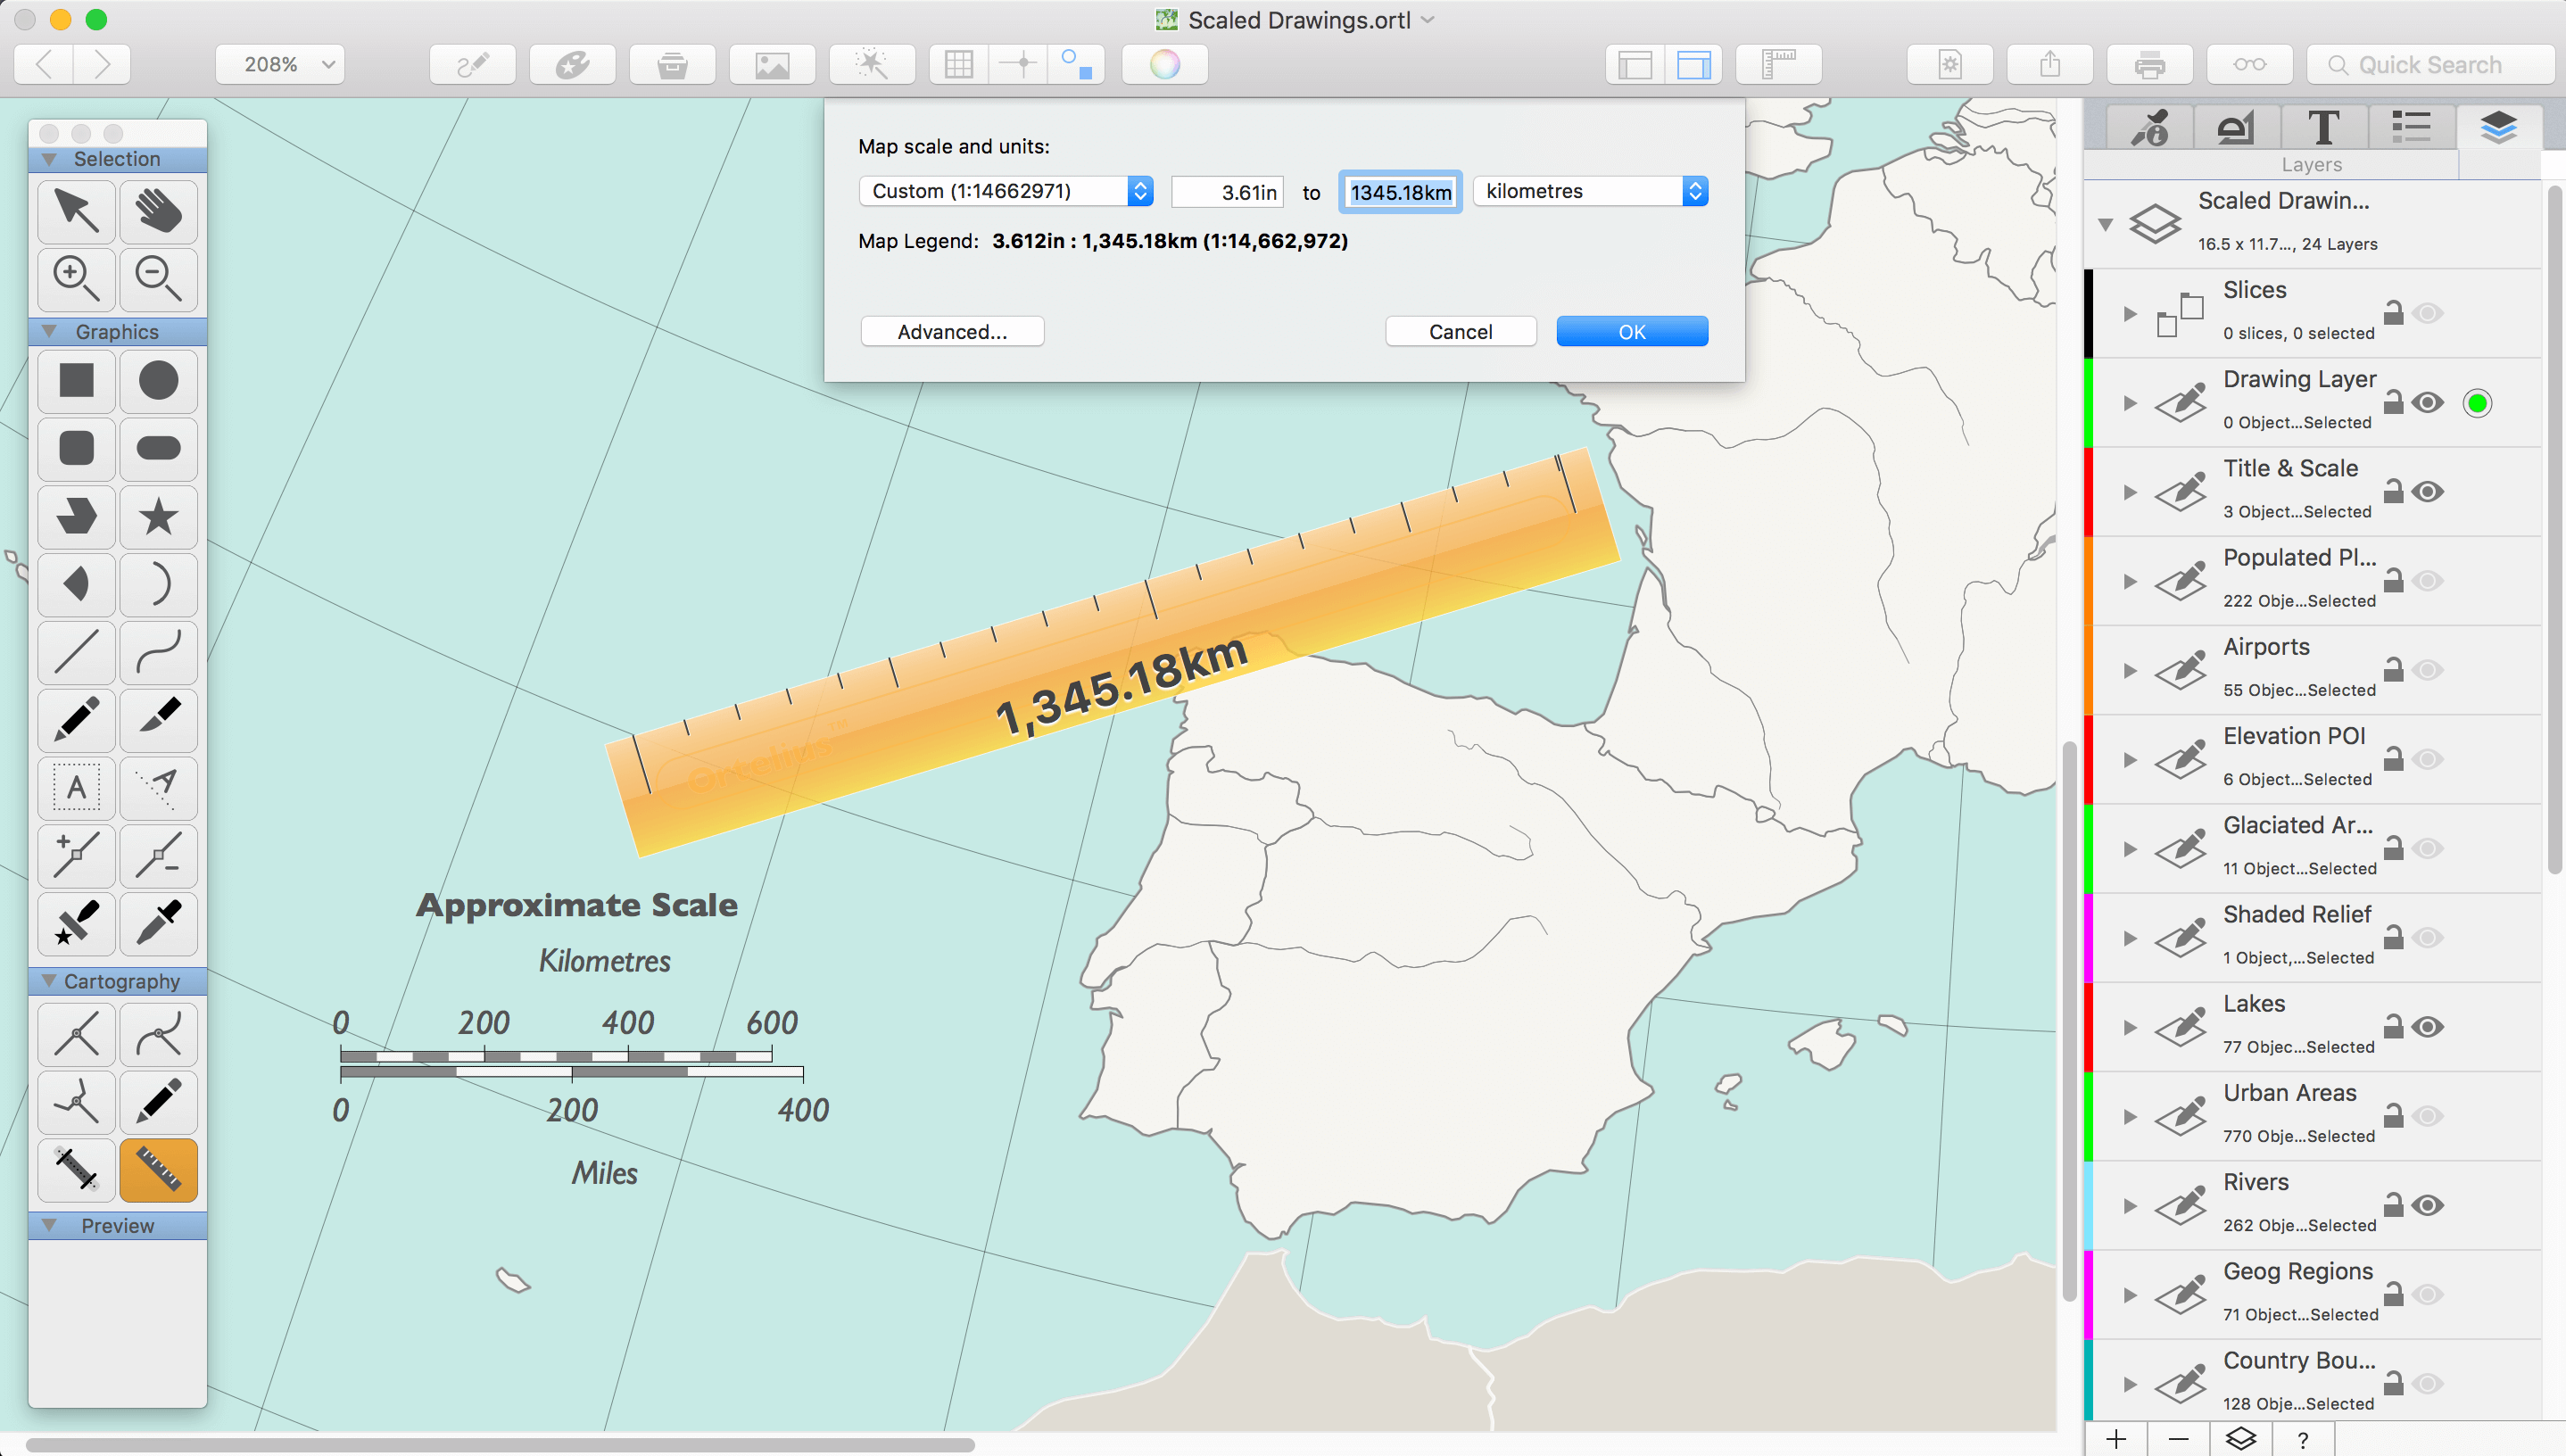Select the arrow Selection tool

coord(76,211)
